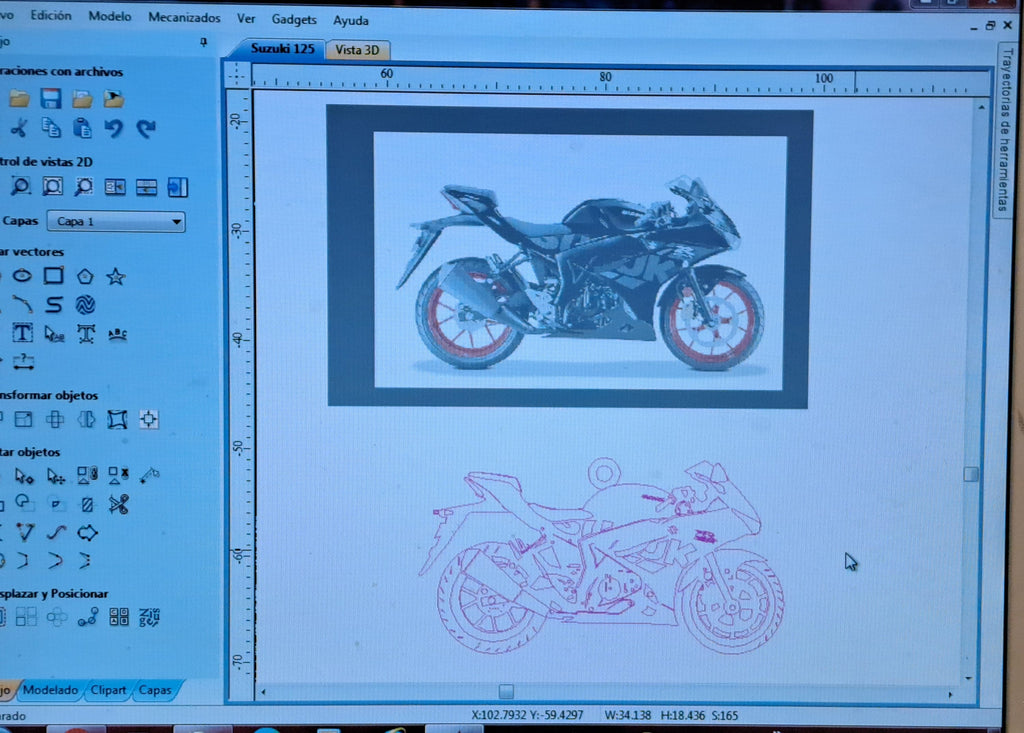Zoom to fit the drawing area
The image size is (1024, 733).
(x=52, y=187)
